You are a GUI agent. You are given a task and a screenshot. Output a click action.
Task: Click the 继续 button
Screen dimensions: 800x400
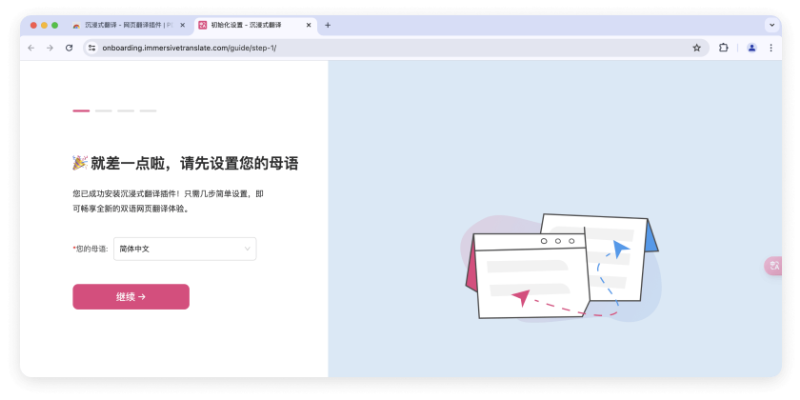coord(131,297)
